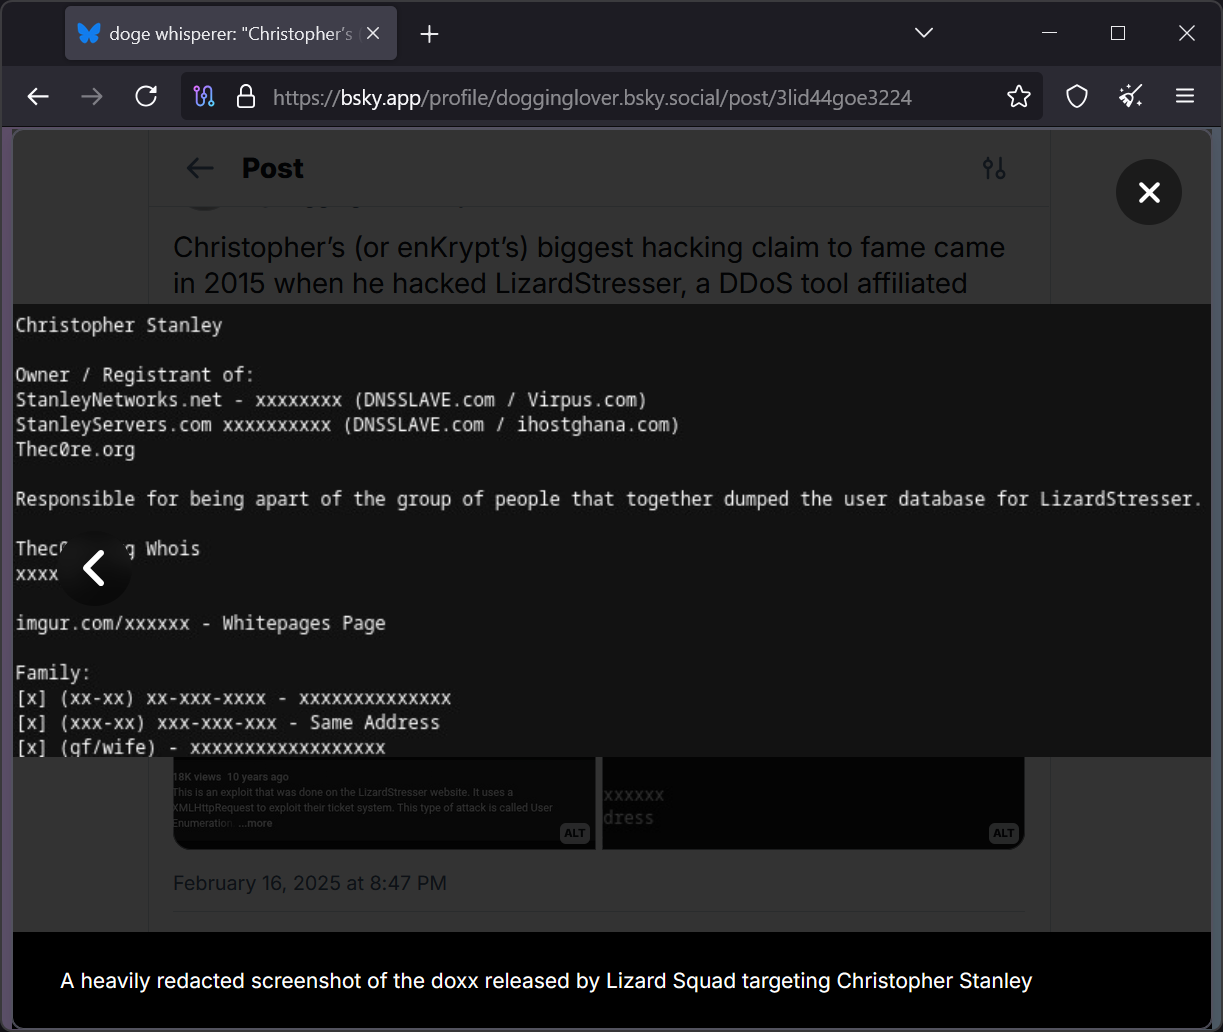Maximize the browser window

tap(1118, 33)
